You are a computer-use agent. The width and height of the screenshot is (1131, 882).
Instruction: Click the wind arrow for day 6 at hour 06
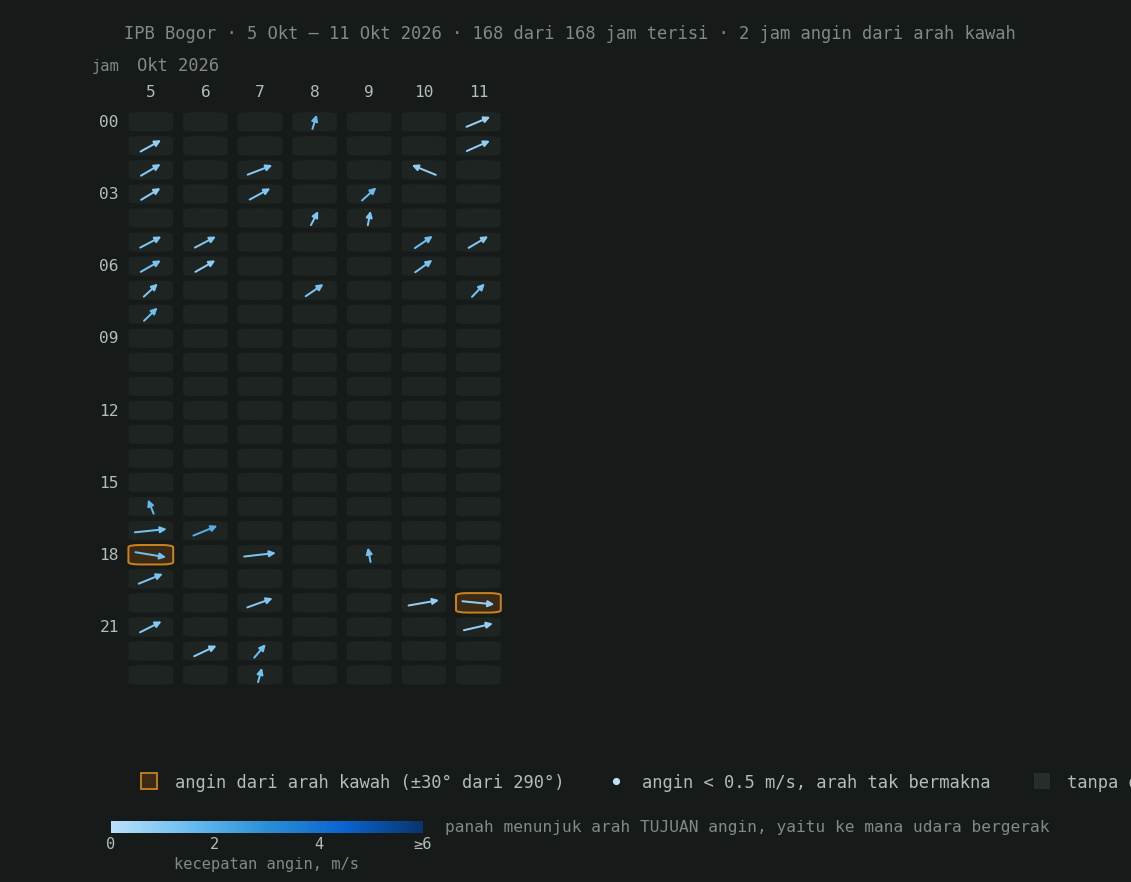(x=205, y=266)
